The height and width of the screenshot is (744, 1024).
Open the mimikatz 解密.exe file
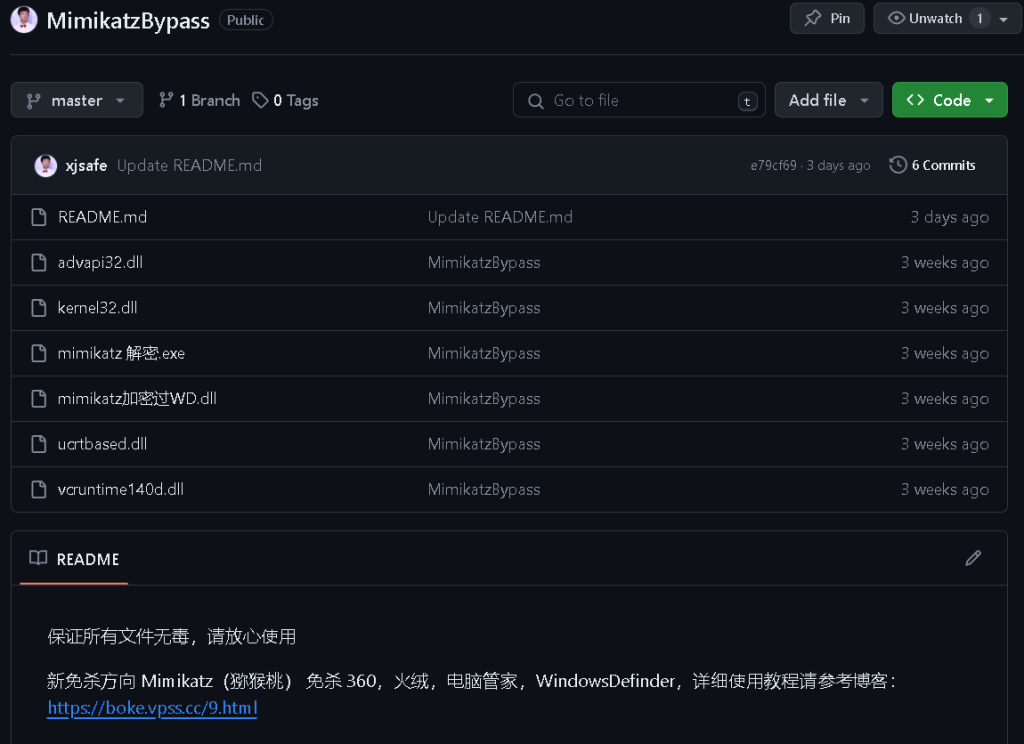click(121, 353)
